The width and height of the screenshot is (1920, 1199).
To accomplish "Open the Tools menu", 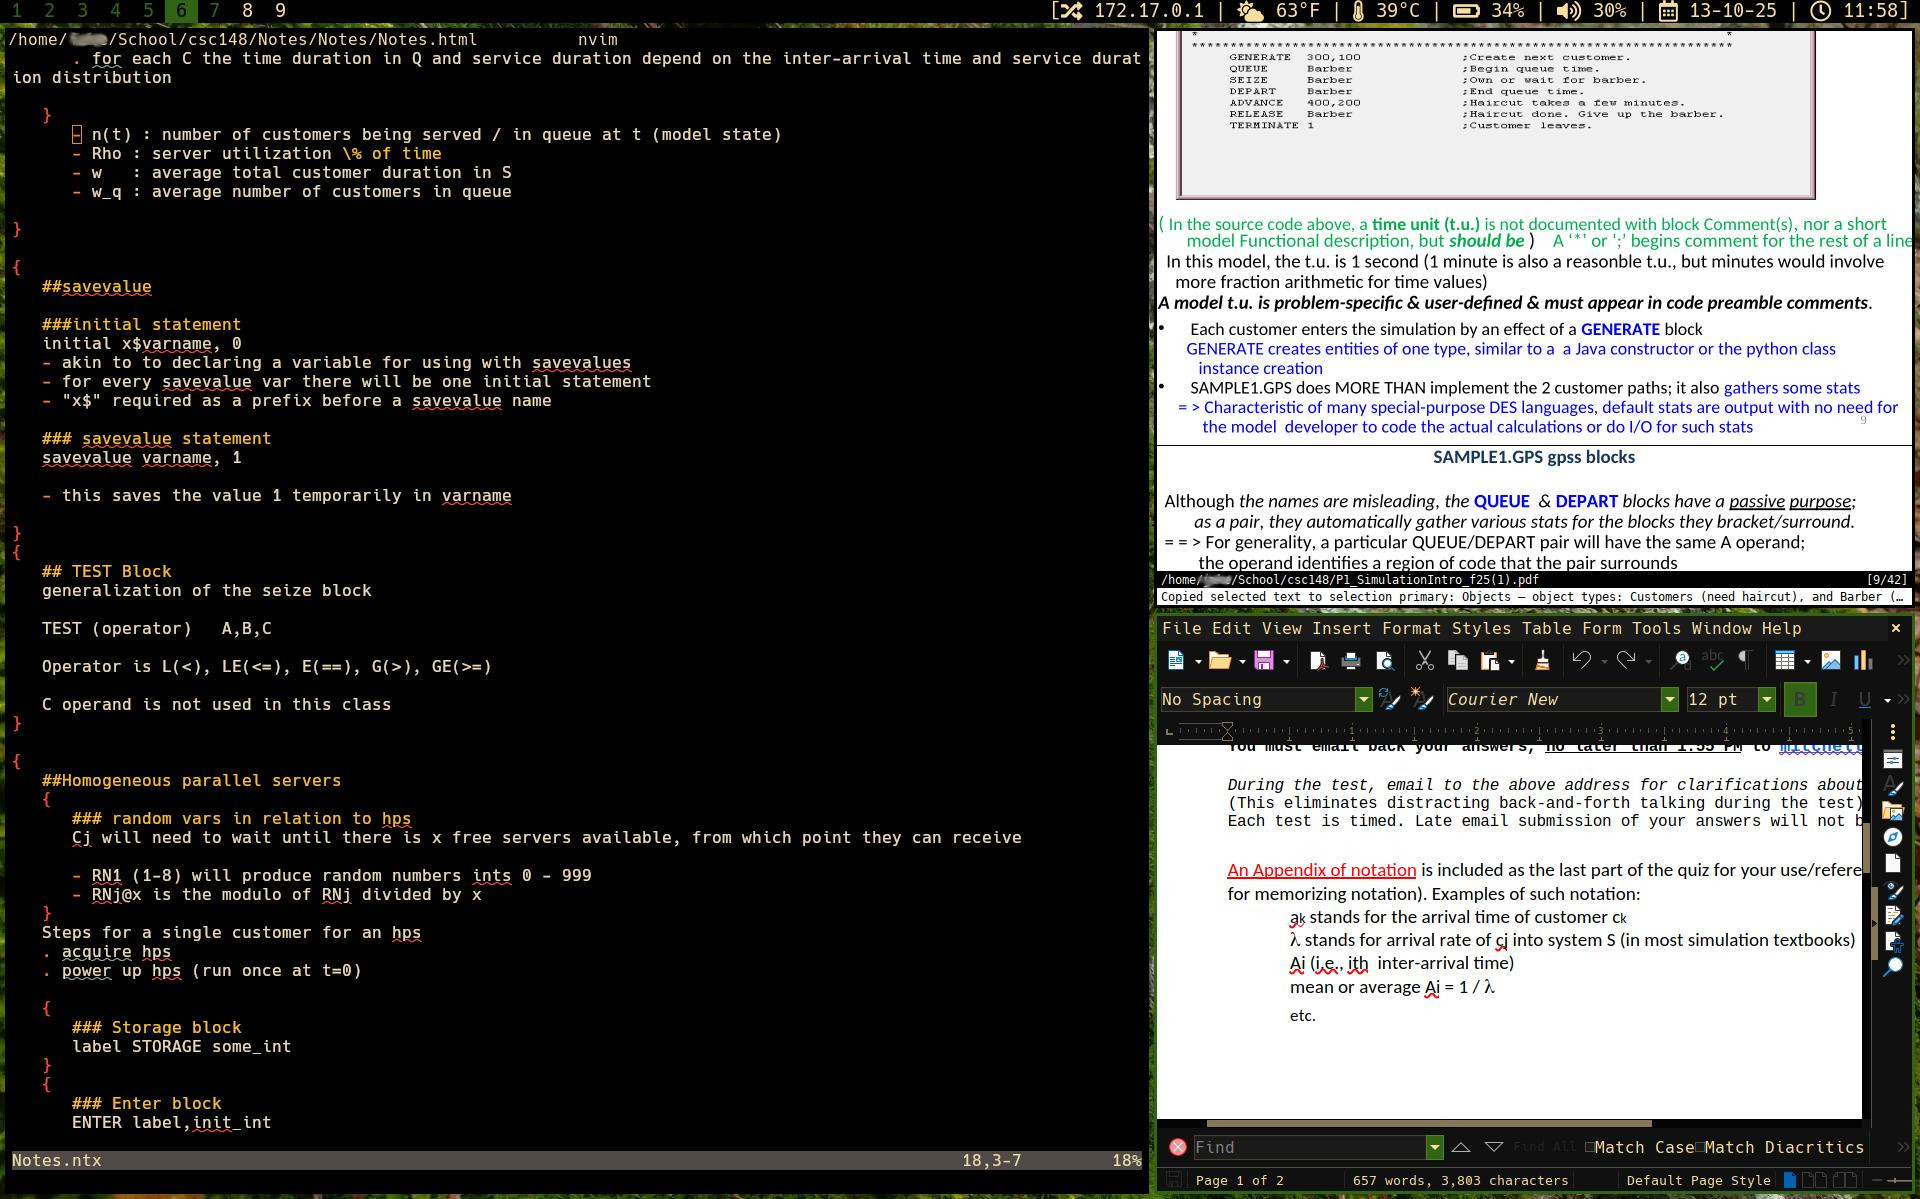I will [1656, 629].
